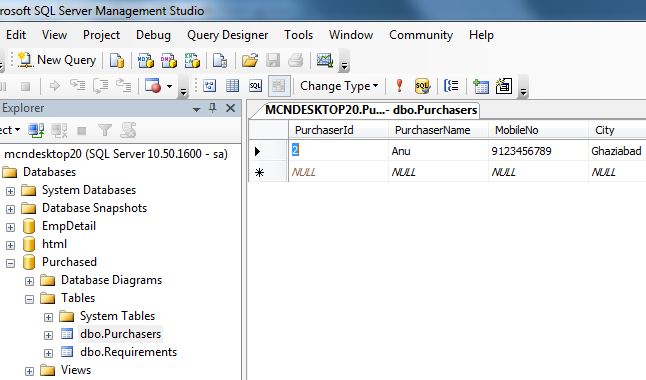Image resolution: width=646 pixels, height=380 pixels.
Task: Open the Help menu
Action: (481, 35)
